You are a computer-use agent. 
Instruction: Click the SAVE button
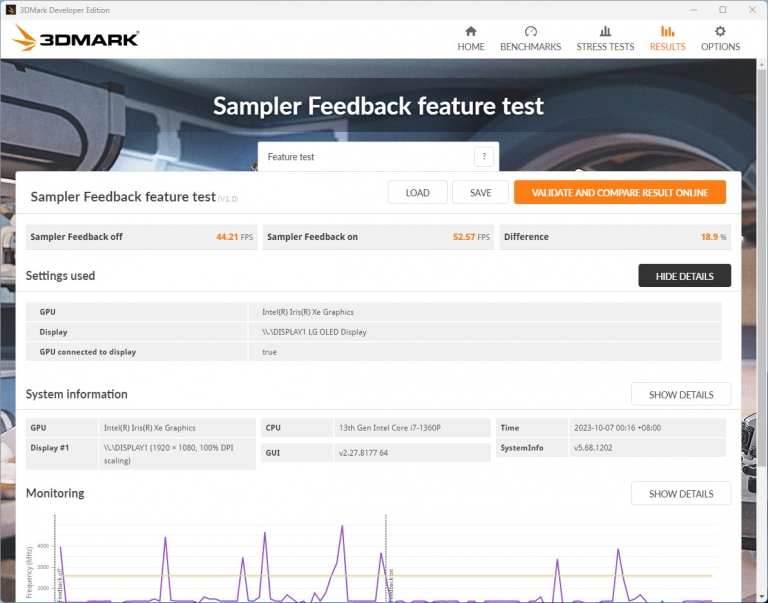480,193
